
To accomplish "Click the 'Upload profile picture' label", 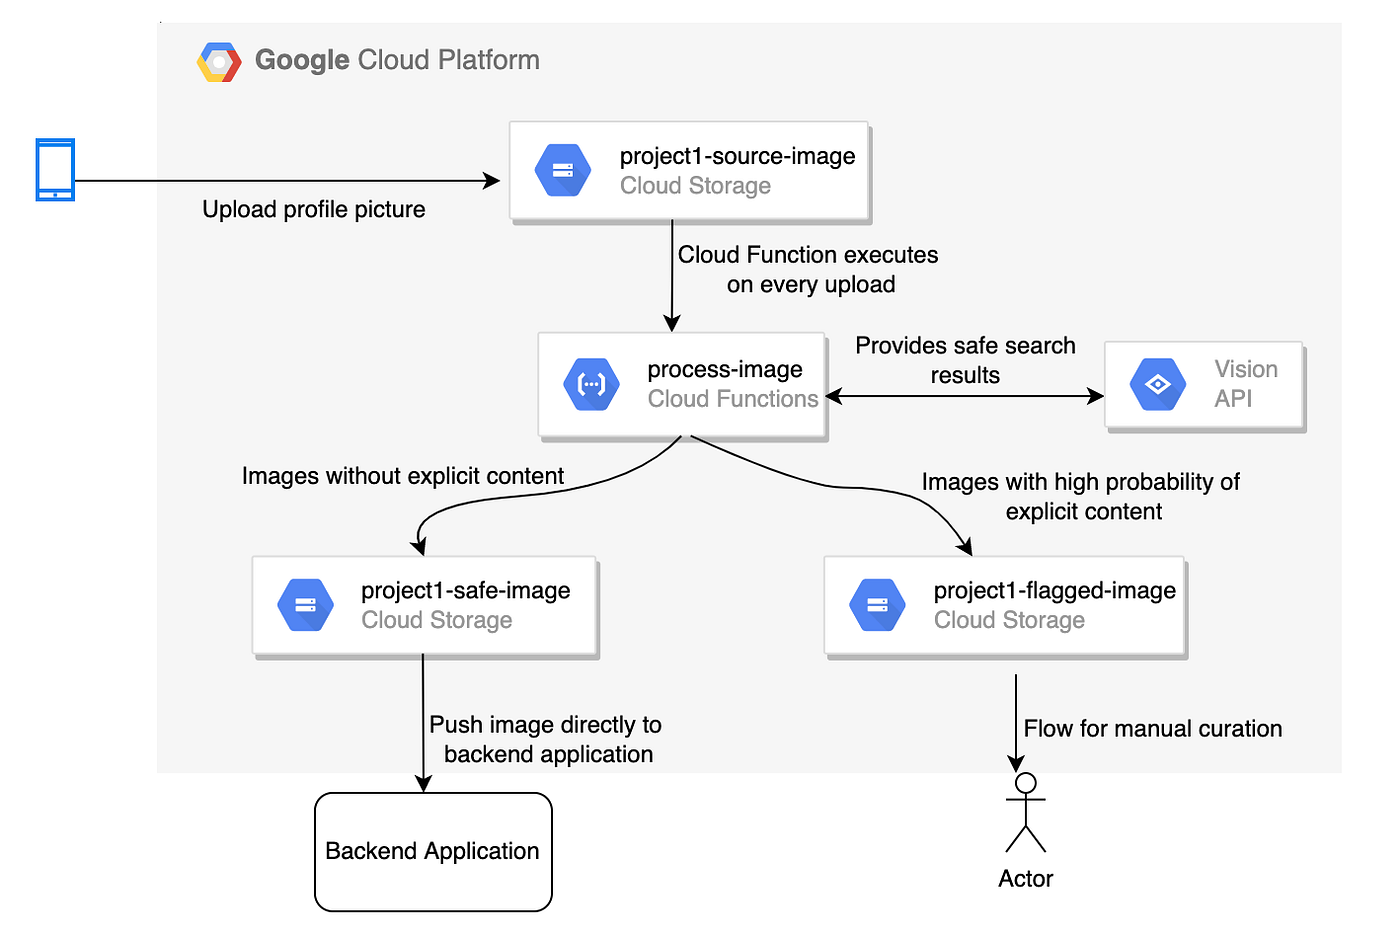I will tap(314, 209).
